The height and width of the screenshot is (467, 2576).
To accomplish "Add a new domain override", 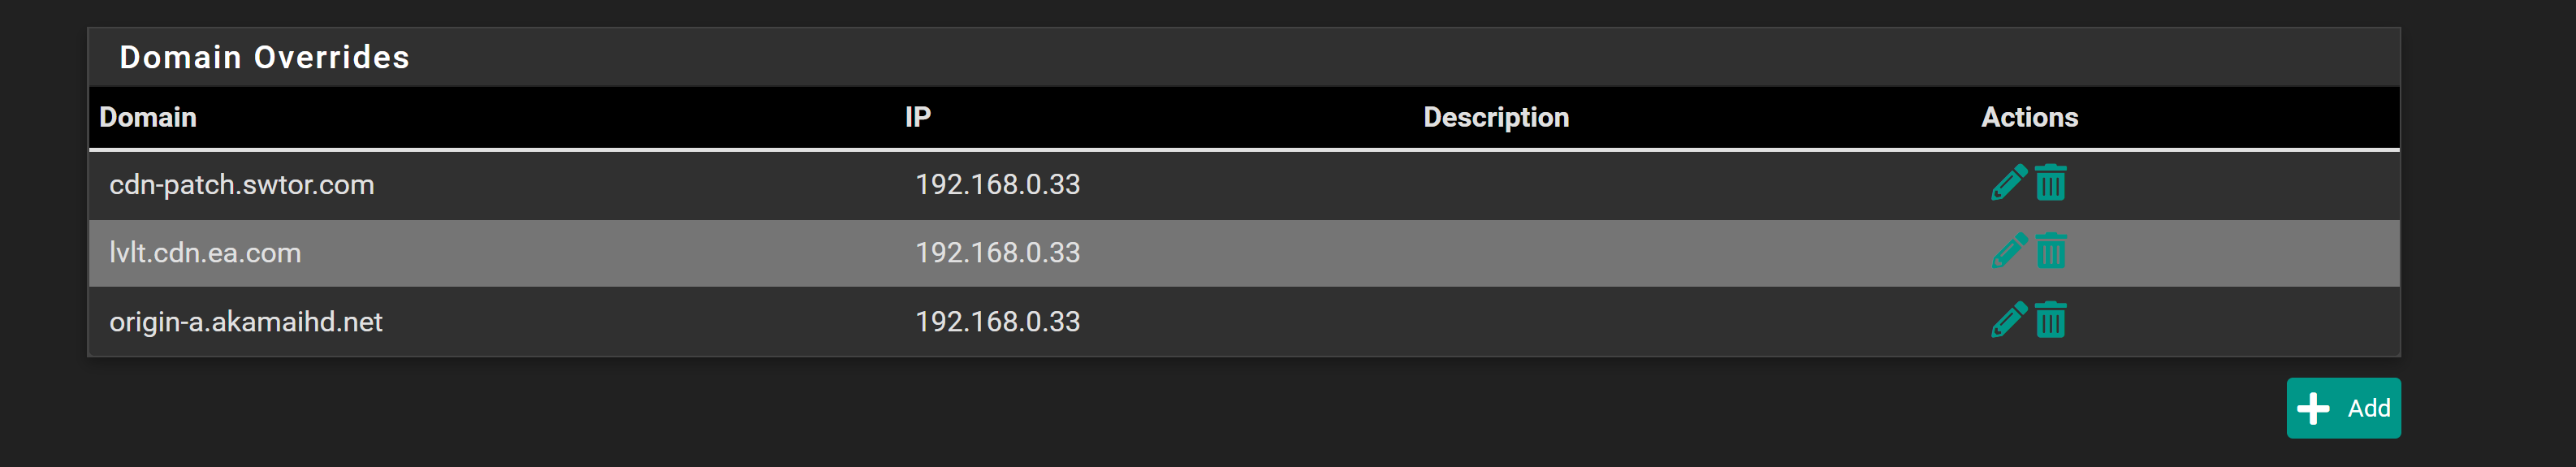I will tap(2343, 408).
